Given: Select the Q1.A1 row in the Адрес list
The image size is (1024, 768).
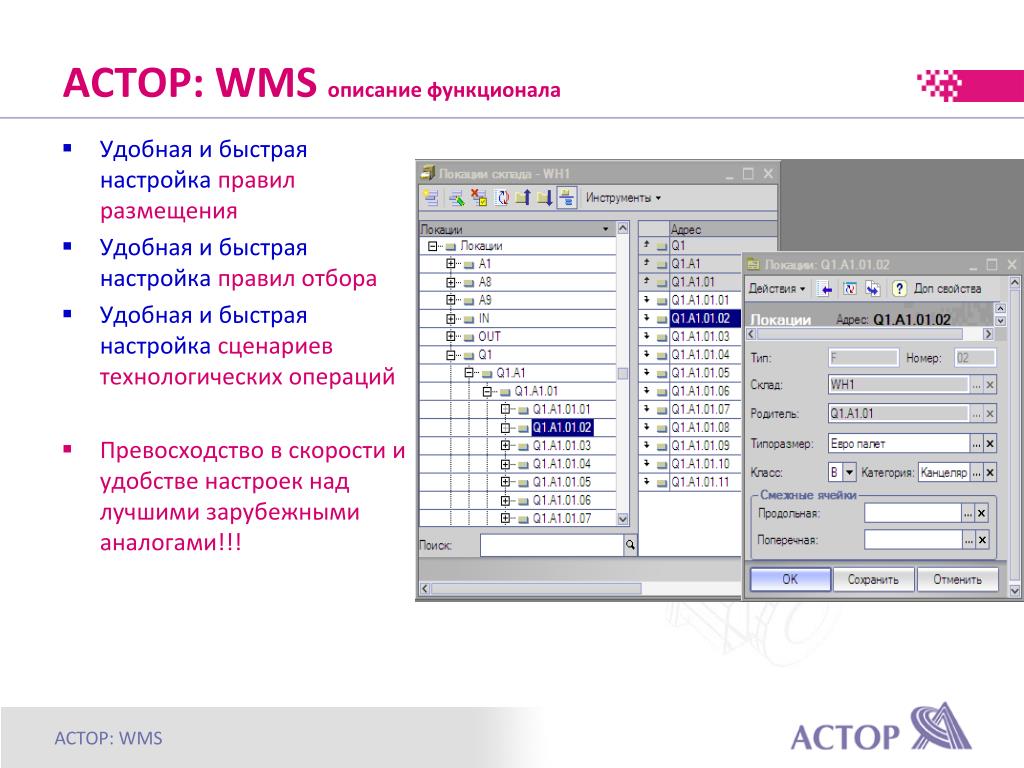Looking at the screenshot, I should pyautogui.click(x=691, y=264).
